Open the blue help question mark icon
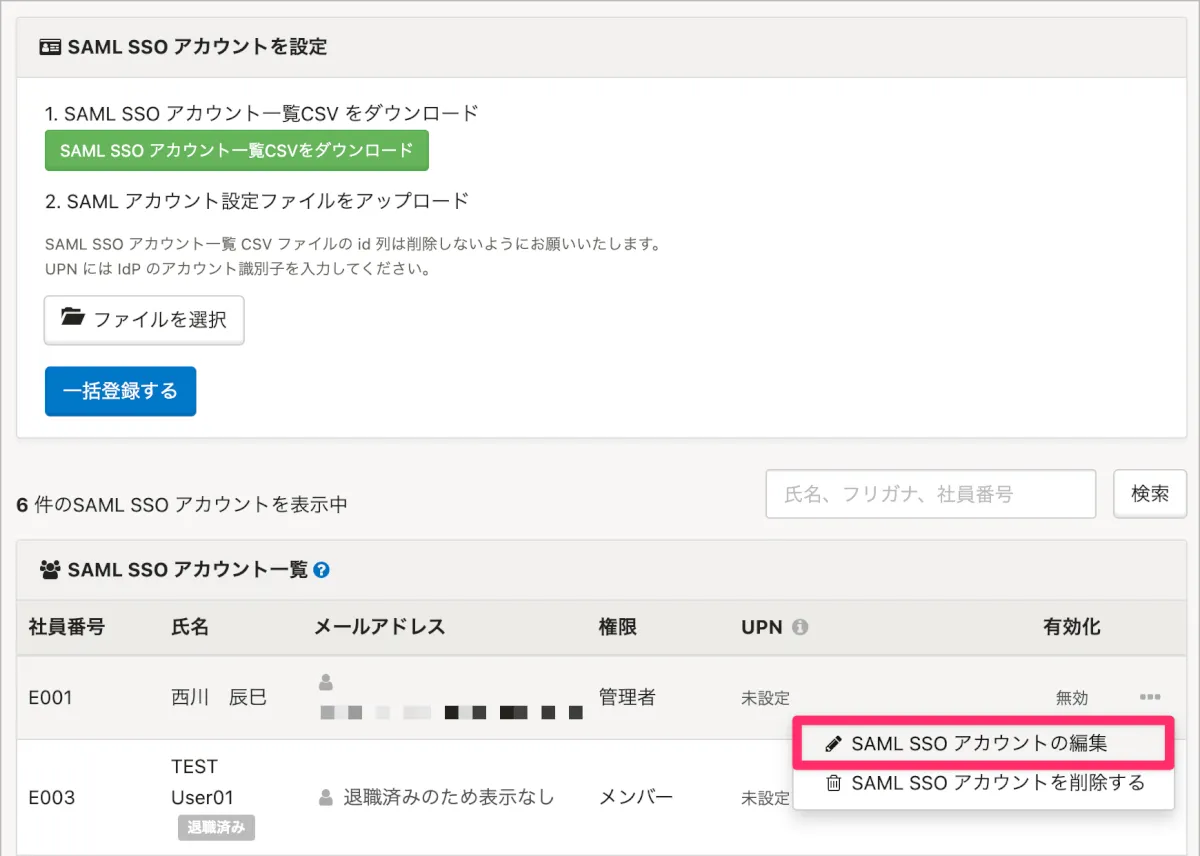The image size is (1200, 856). [x=321, y=570]
